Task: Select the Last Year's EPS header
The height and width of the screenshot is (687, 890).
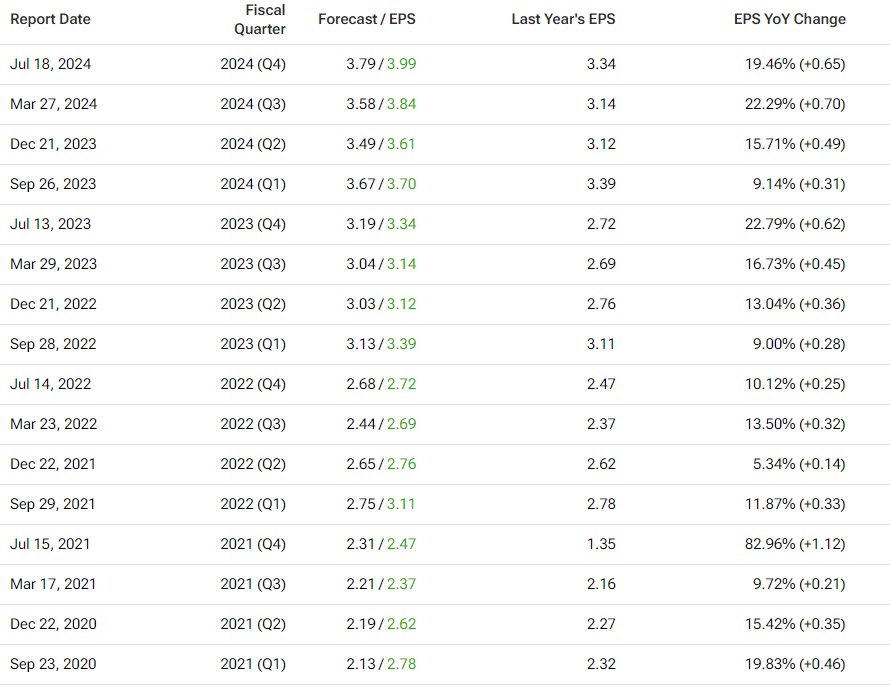Action: tap(563, 19)
